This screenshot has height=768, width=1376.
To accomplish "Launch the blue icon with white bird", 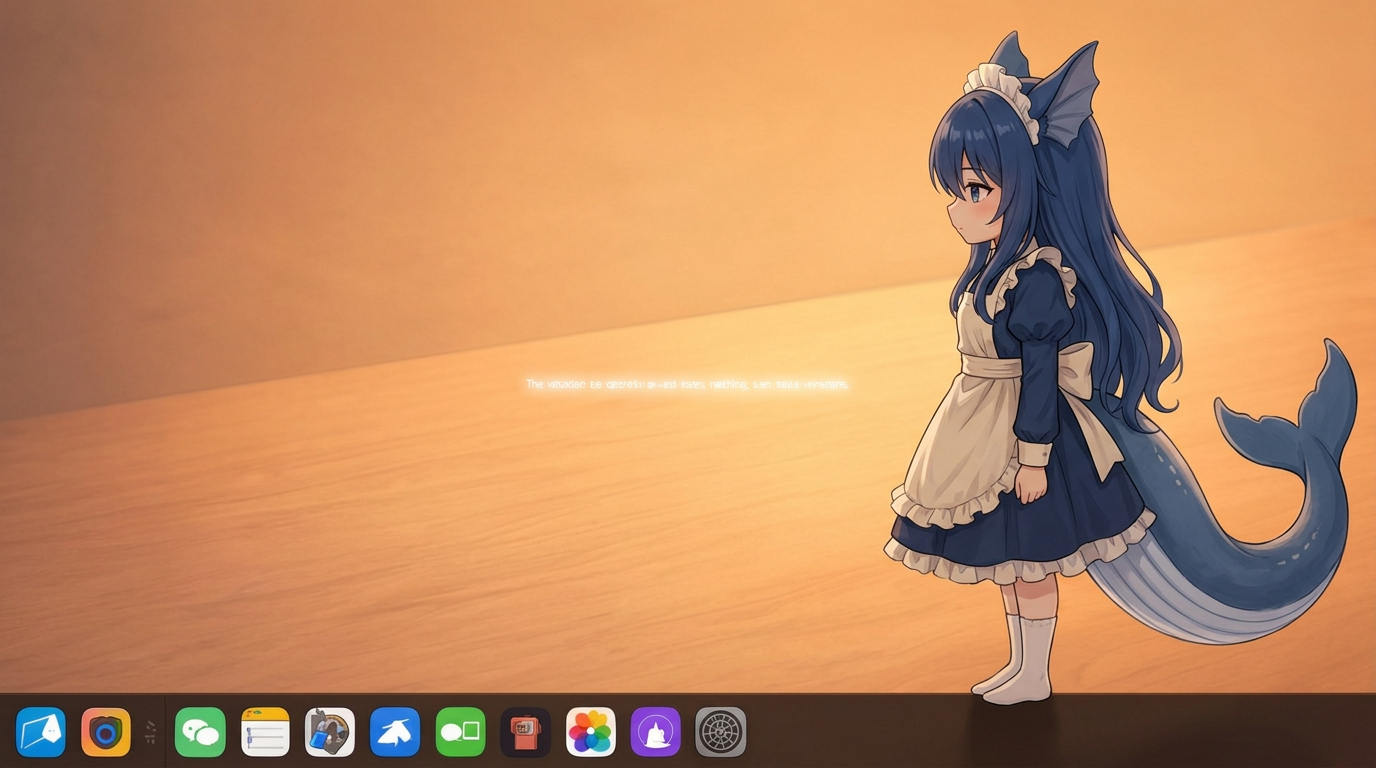I will (x=395, y=732).
